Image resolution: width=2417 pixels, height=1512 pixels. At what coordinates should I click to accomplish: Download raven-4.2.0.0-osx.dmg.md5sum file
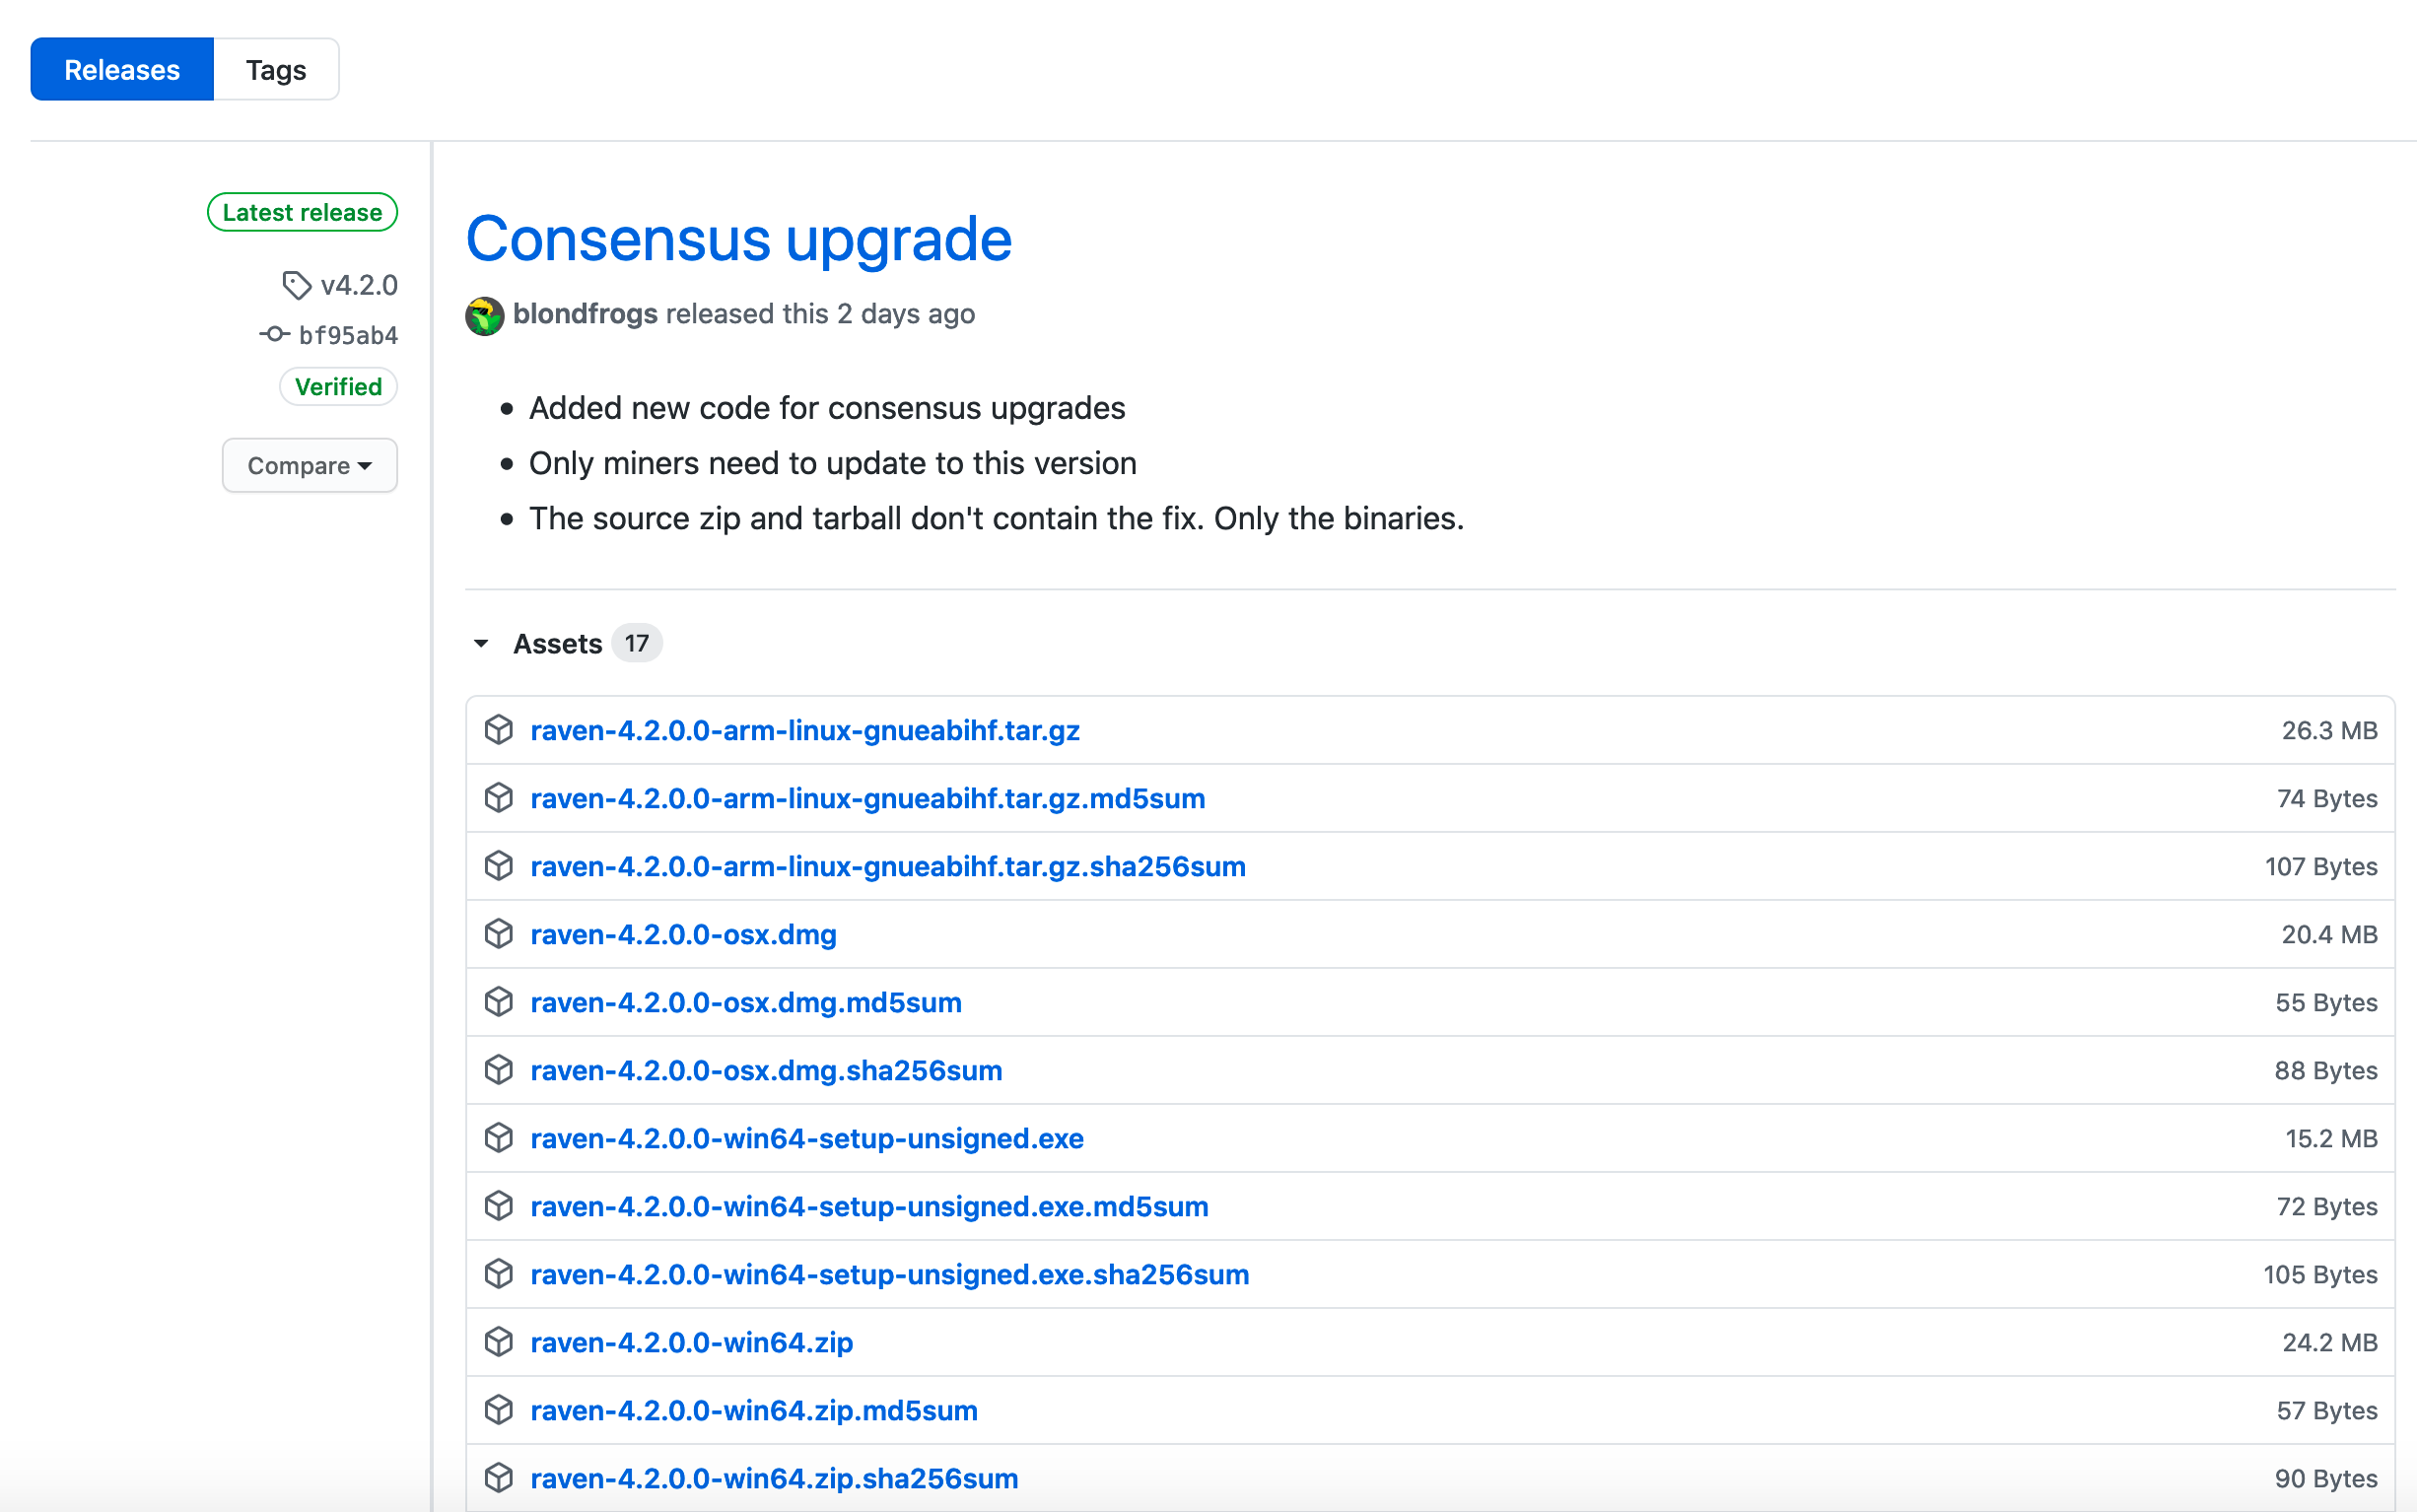pyautogui.click(x=746, y=1002)
